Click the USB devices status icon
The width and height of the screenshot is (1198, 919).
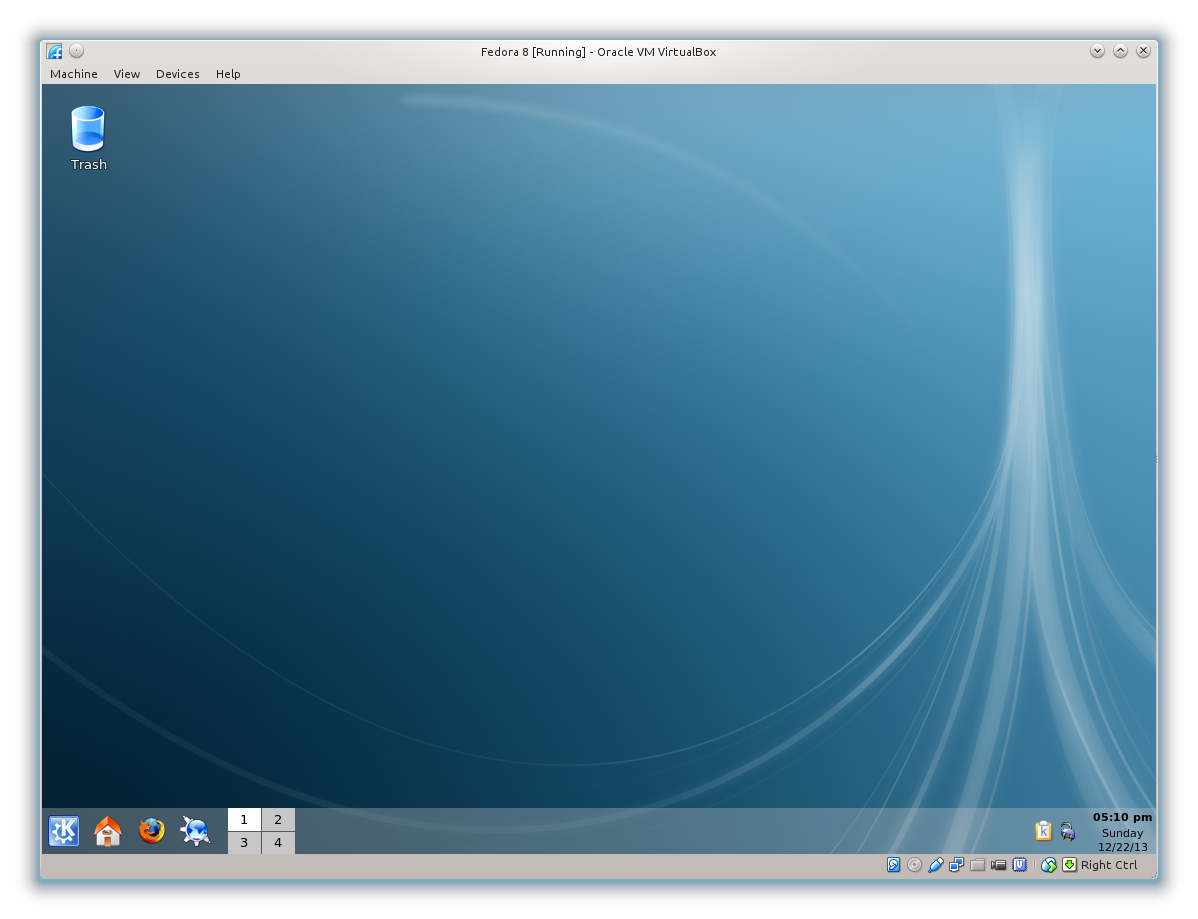click(936, 865)
